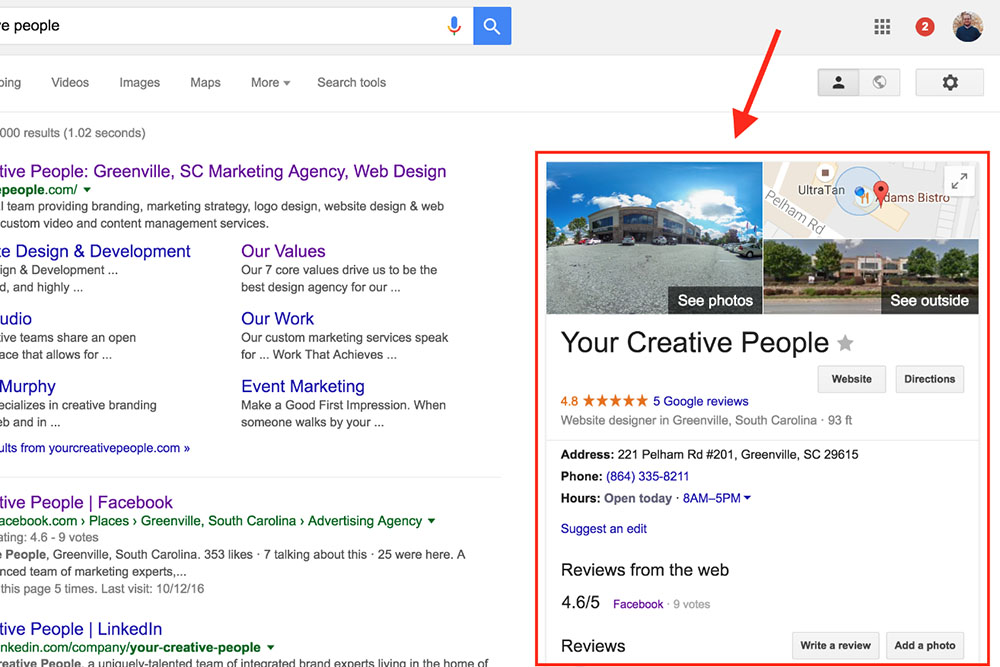Viewport: 1000px width, 667px height.
Task: Open the Our Values sitelink
Action: pos(283,251)
